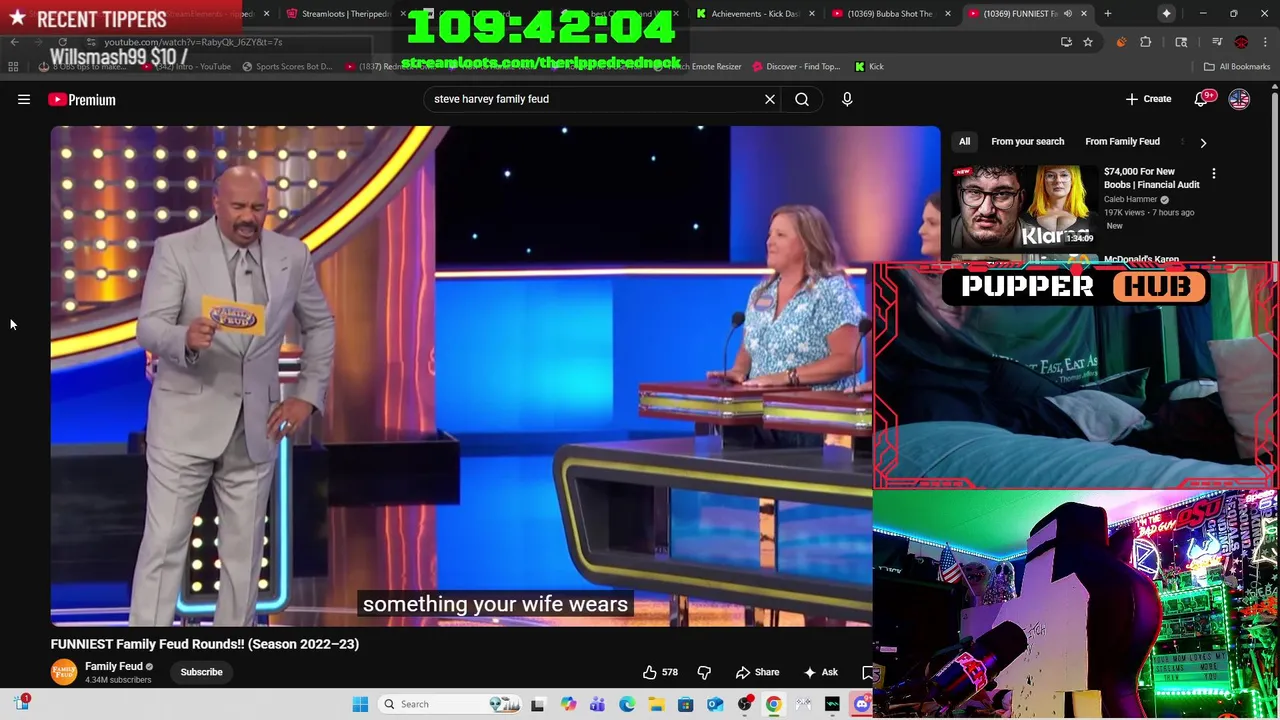Switch to Streamloots browser tab
Image resolution: width=1280 pixels, height=720 pixels.
click(x=346, y=14)
